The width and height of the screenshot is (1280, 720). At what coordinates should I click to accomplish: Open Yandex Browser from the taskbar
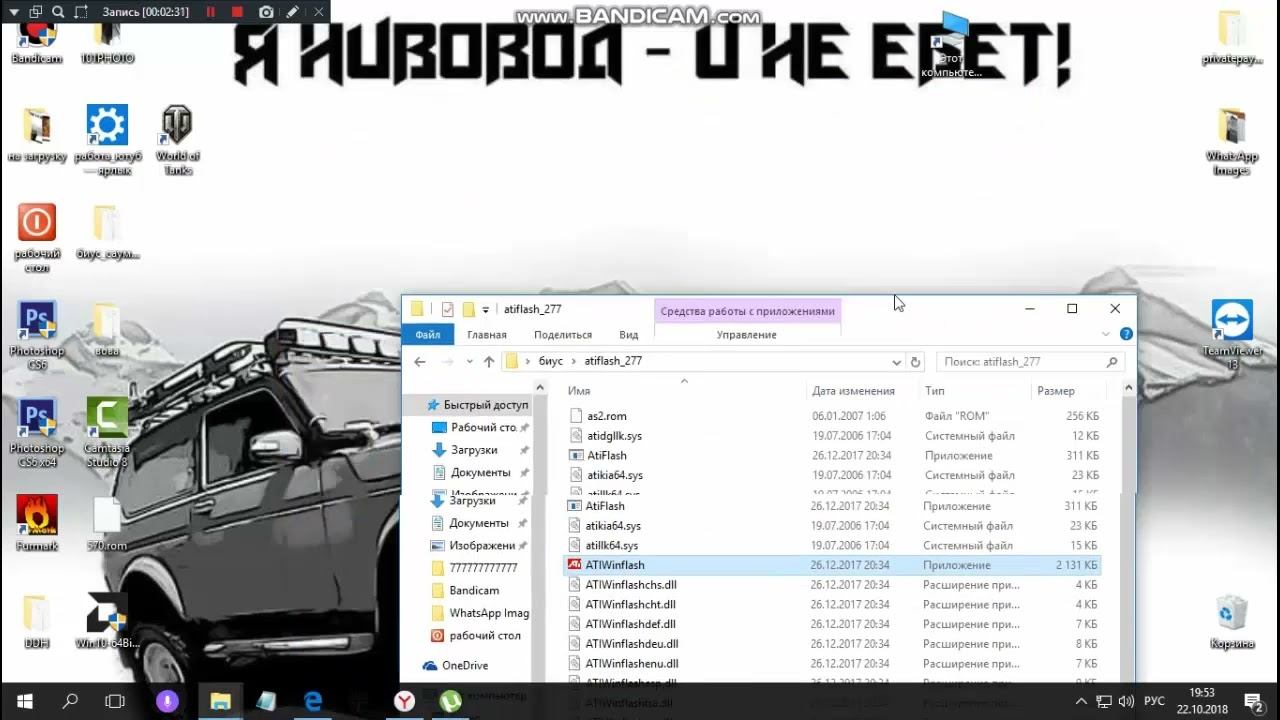click(x=404, y=701)
